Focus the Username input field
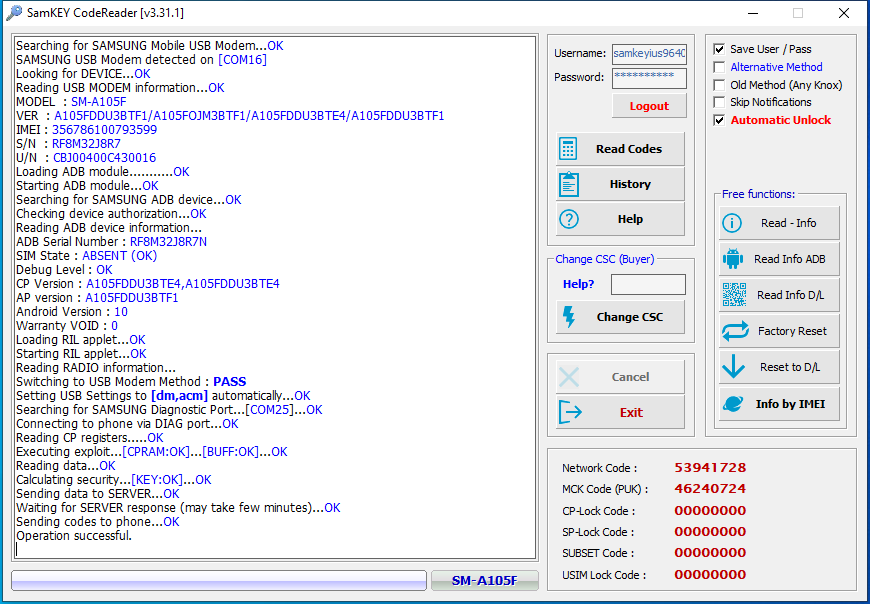Image resolution: width=870 pixels, height=604 pixels. 649,54
